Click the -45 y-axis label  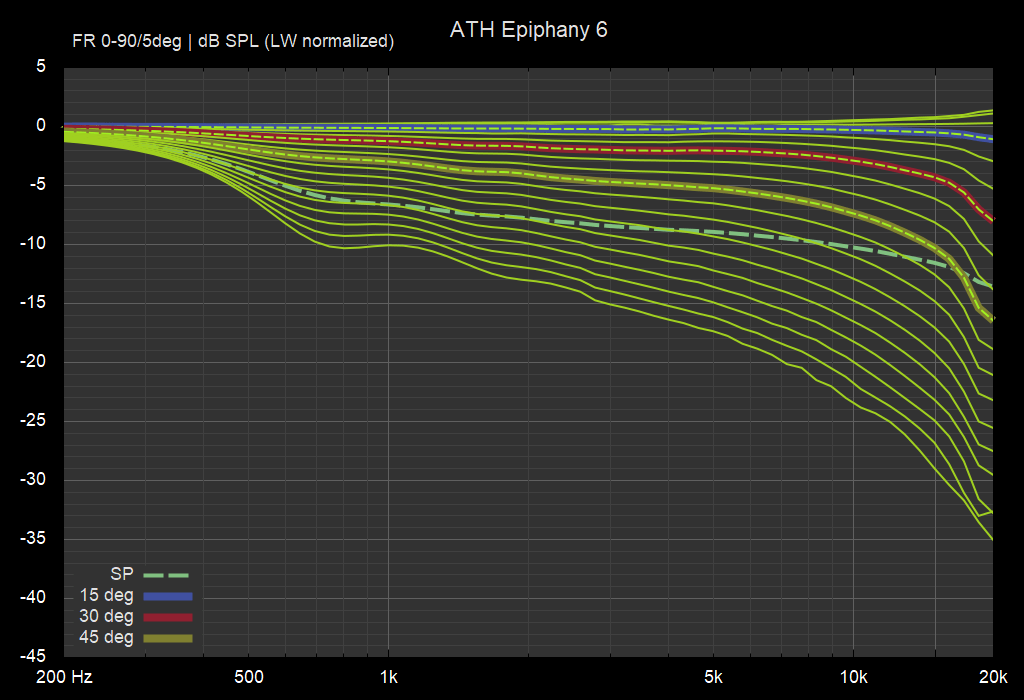click(x=33, y=656)
